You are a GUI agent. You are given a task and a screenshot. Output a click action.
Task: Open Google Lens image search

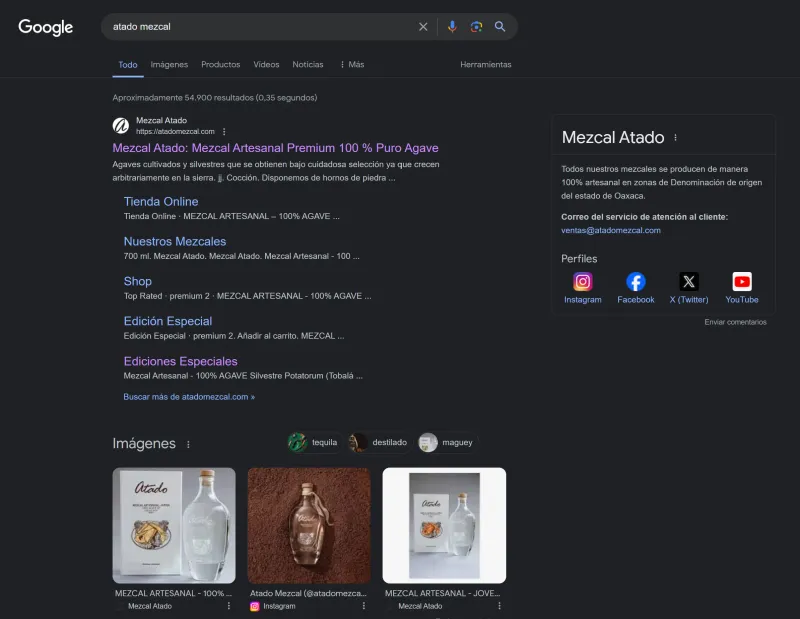[x=476, y=27]
